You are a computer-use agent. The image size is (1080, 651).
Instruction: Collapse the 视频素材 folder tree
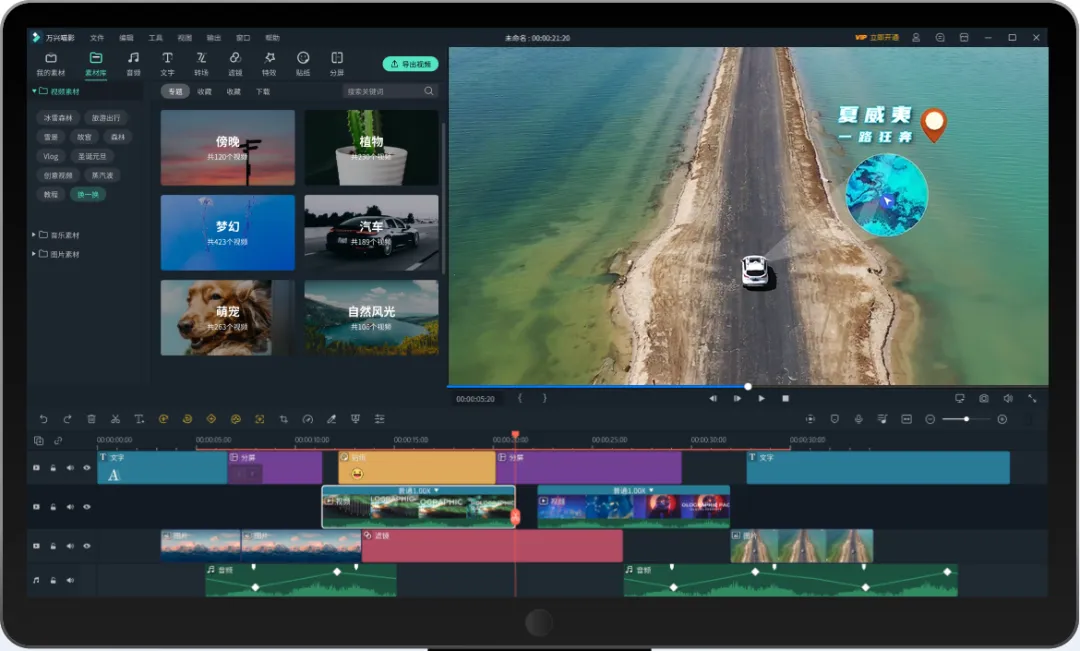tap(34, 91)
